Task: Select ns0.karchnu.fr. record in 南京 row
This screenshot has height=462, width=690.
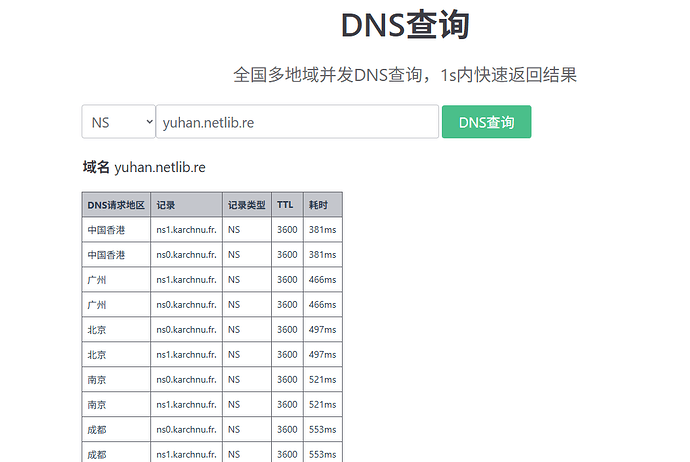Action: point(187,380)
